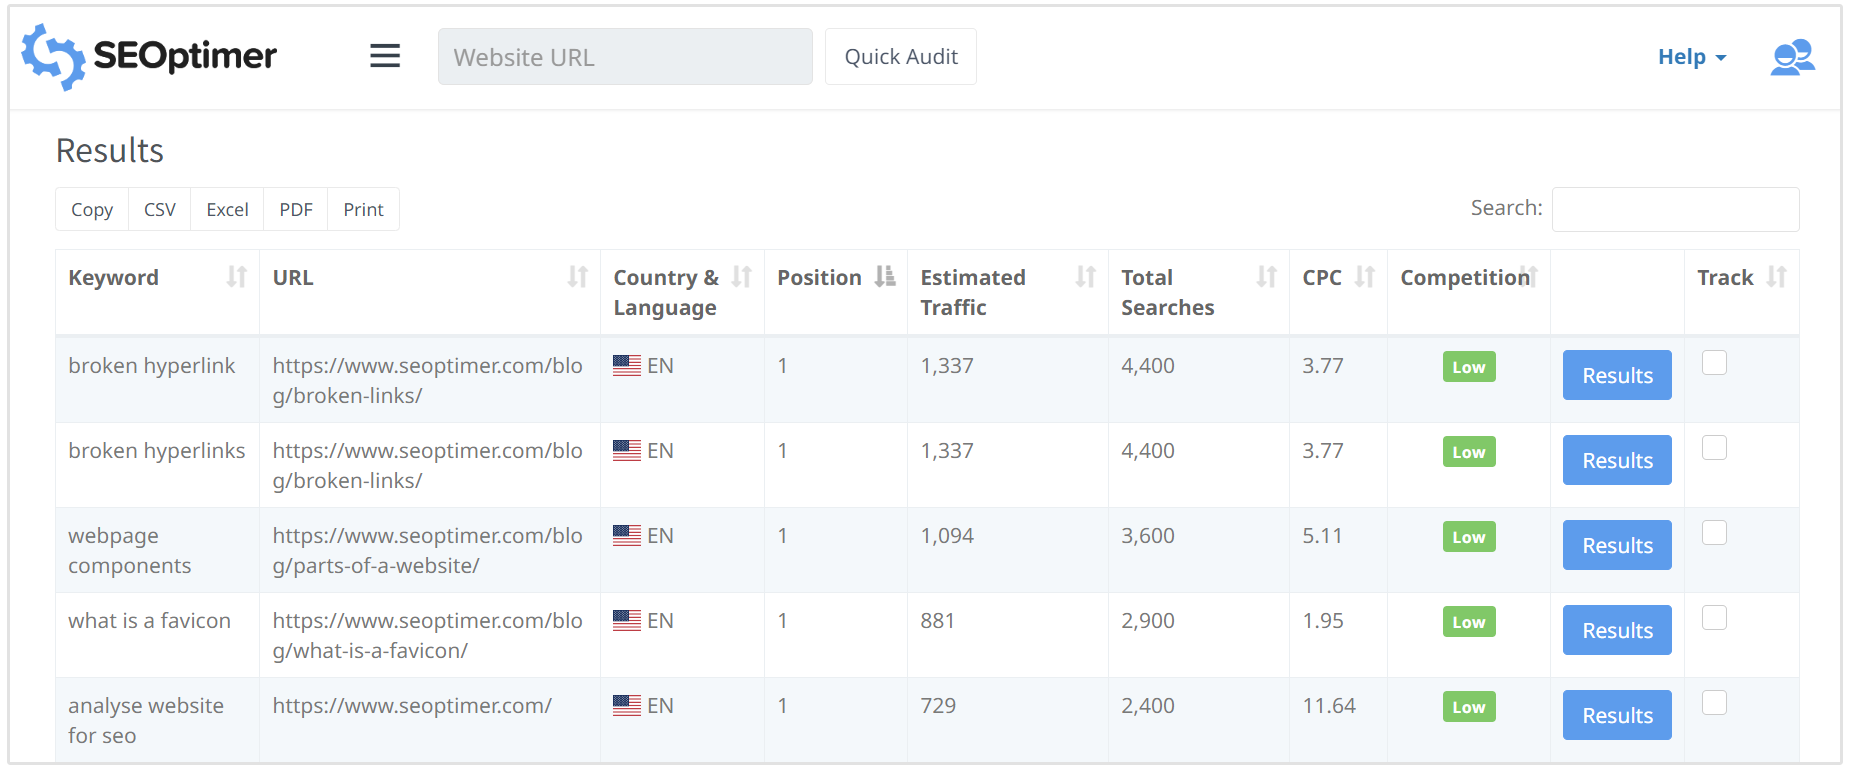
Task: Export table to PDF
Action: click(x=296, y=210)
